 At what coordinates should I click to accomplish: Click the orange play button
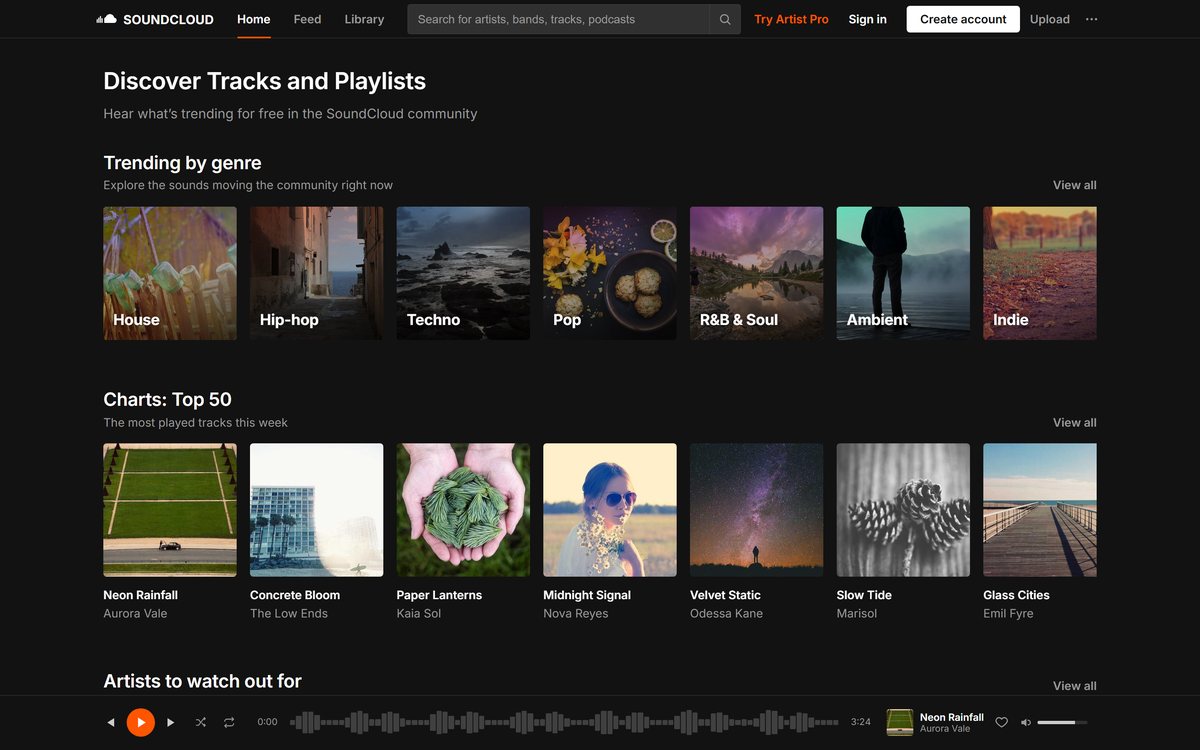tap(141, 722)
